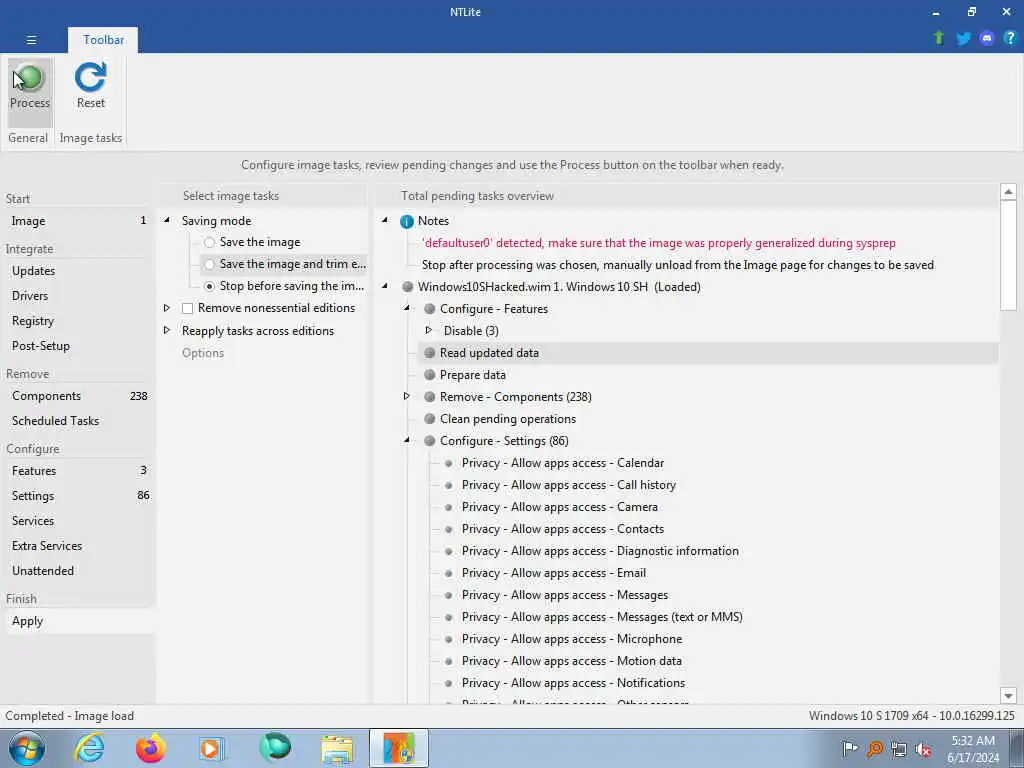Expand Reapply tasks across editions
This screenshot has height=768, width=1024.
pos(167,330)
